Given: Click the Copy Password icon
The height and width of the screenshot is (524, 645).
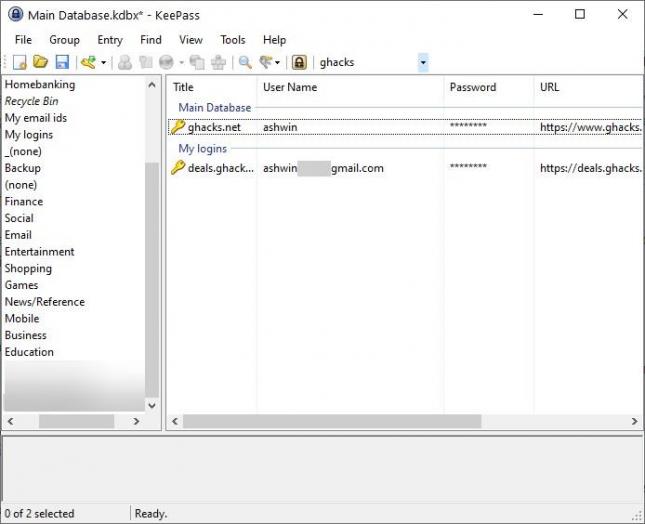Looking at the screenshot, I should (x=146, y=63).
